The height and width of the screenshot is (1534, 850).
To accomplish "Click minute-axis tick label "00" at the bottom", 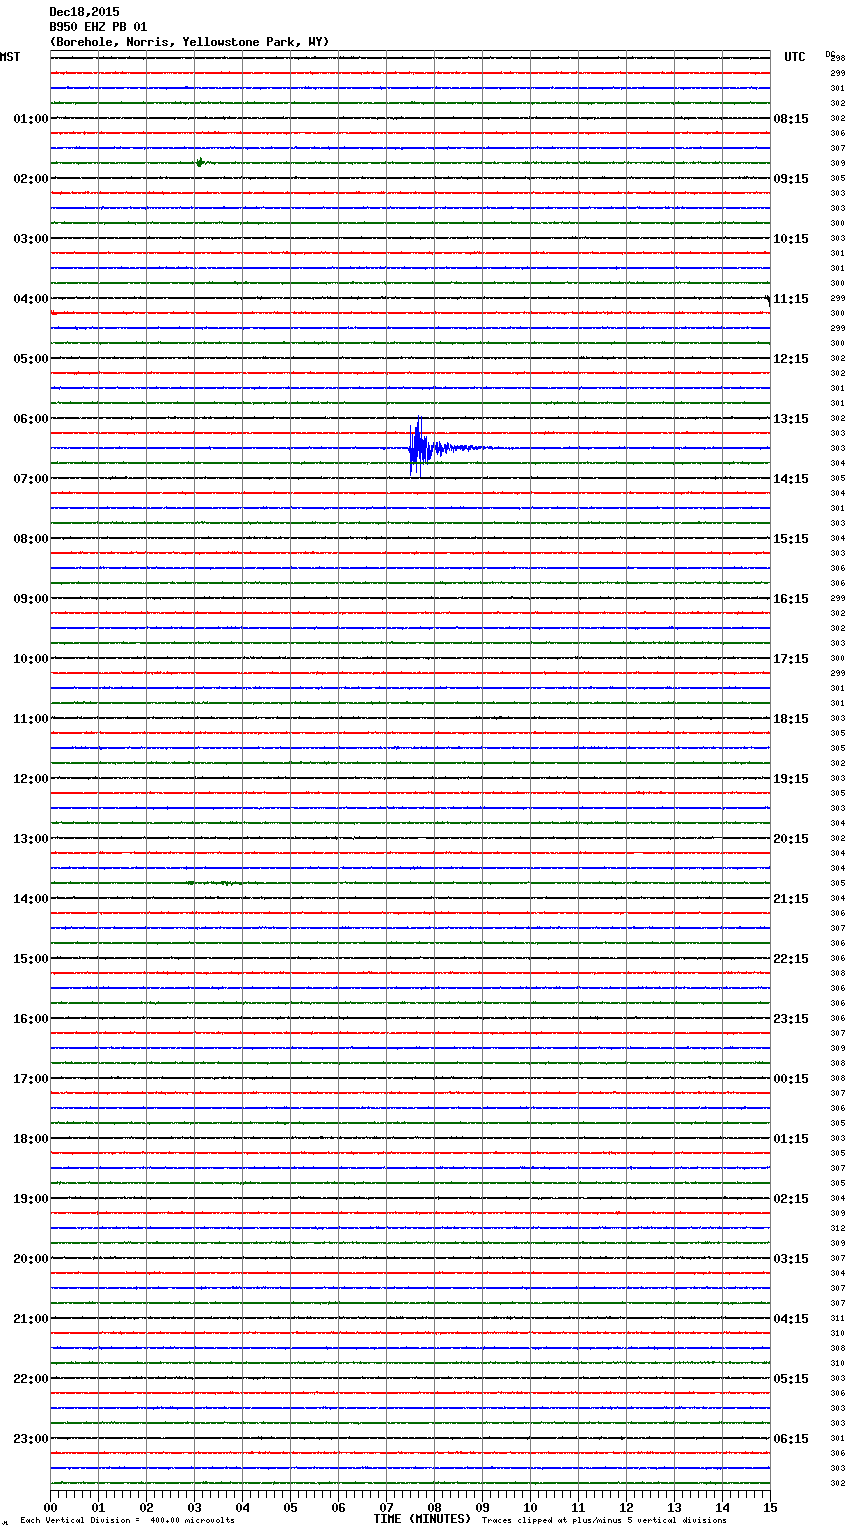I will (50, 1508).
